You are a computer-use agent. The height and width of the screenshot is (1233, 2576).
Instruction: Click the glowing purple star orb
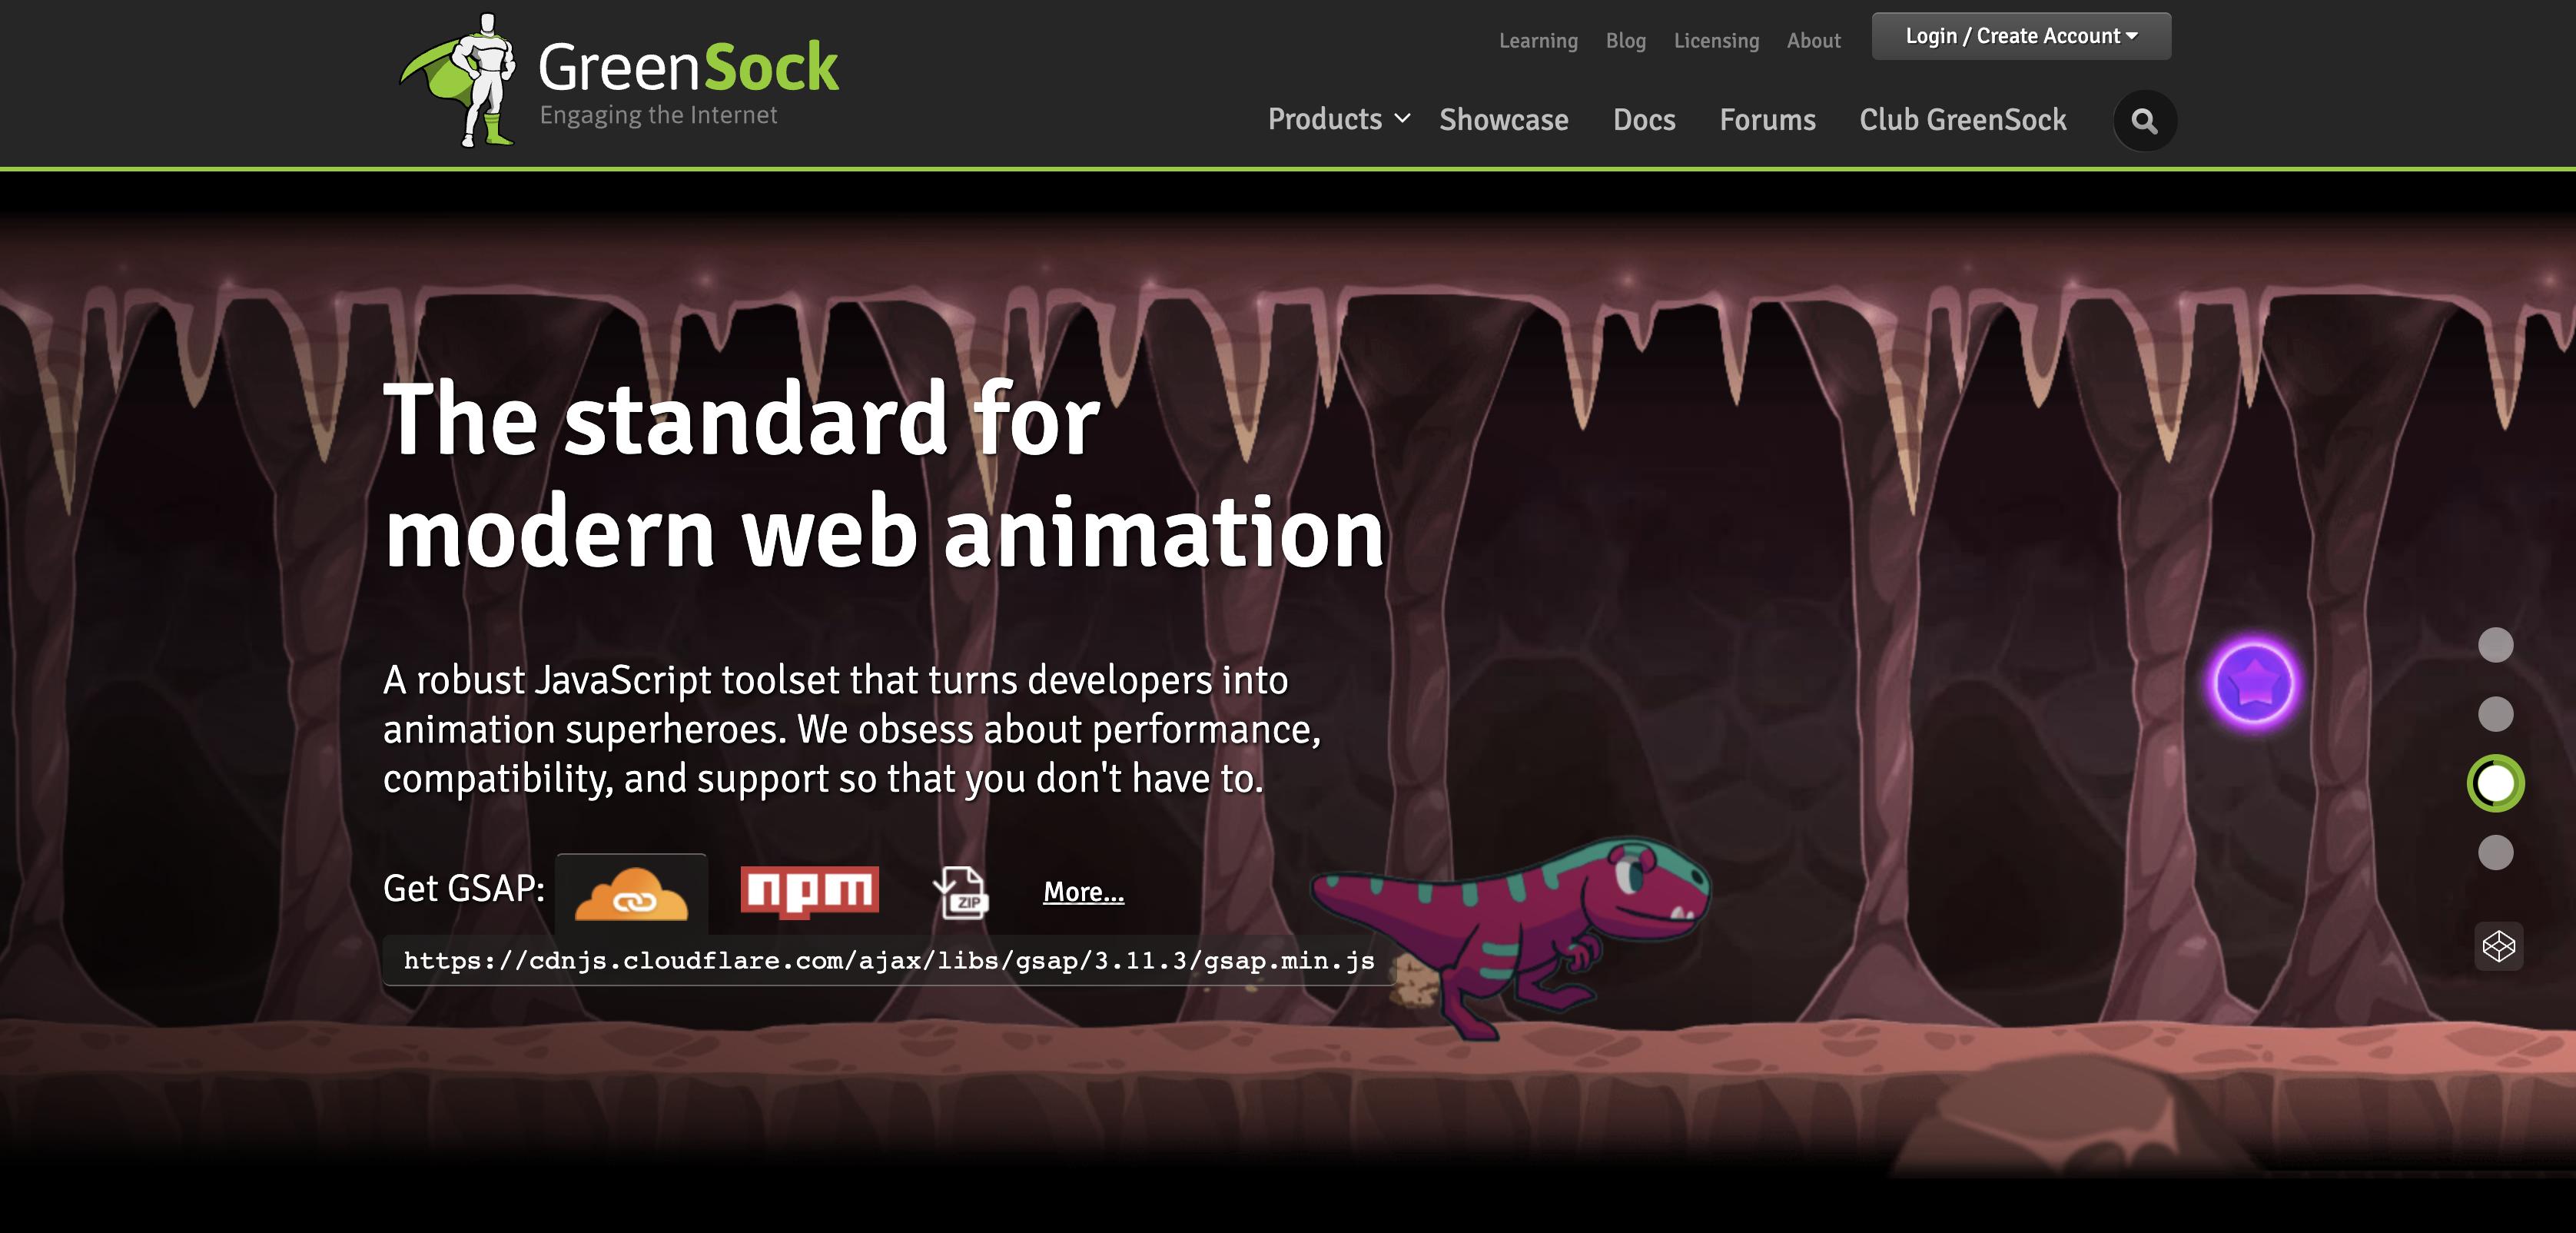click(2253, 684)
